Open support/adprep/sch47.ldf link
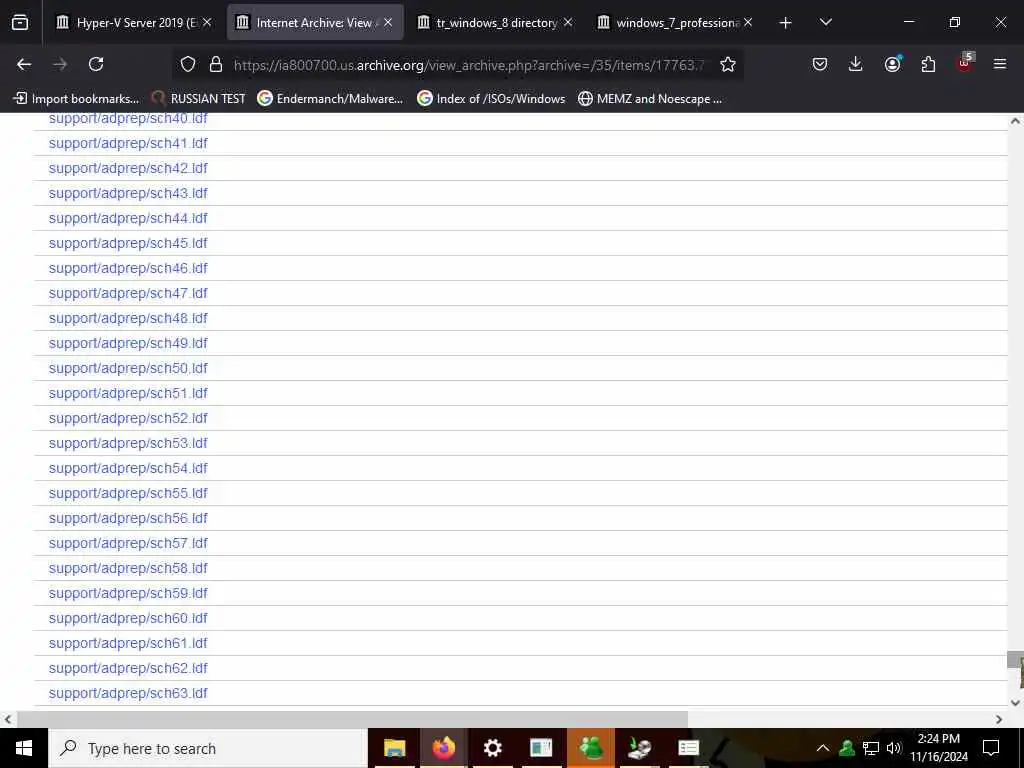 click(128, 293)
